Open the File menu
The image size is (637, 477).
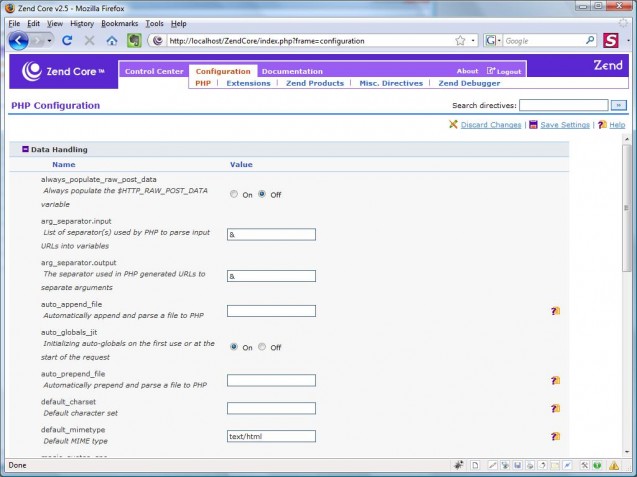click(x=14, y=24)
